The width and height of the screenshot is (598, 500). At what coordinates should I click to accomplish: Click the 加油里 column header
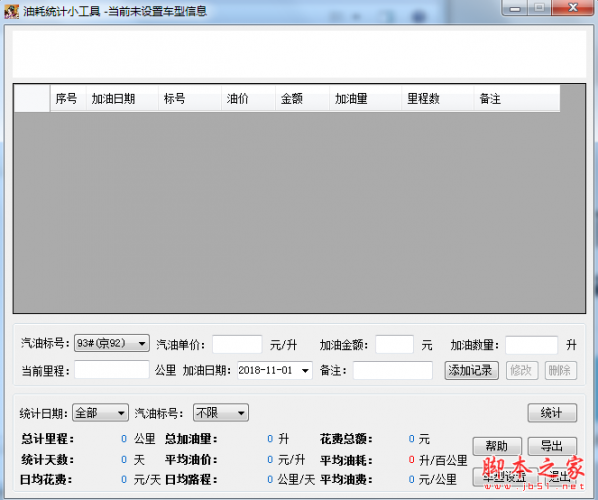(x=365, y=98)
